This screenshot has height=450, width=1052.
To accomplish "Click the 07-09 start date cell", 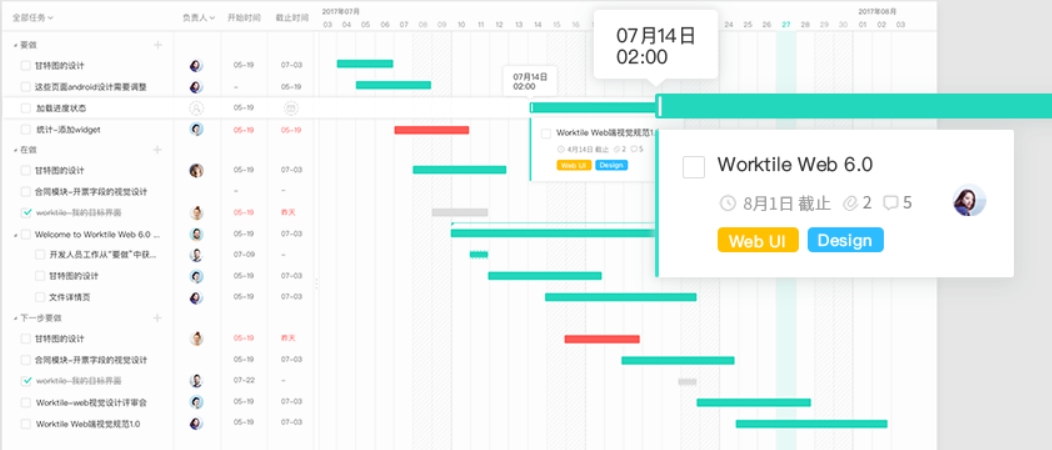I will [x=243, y=255].
